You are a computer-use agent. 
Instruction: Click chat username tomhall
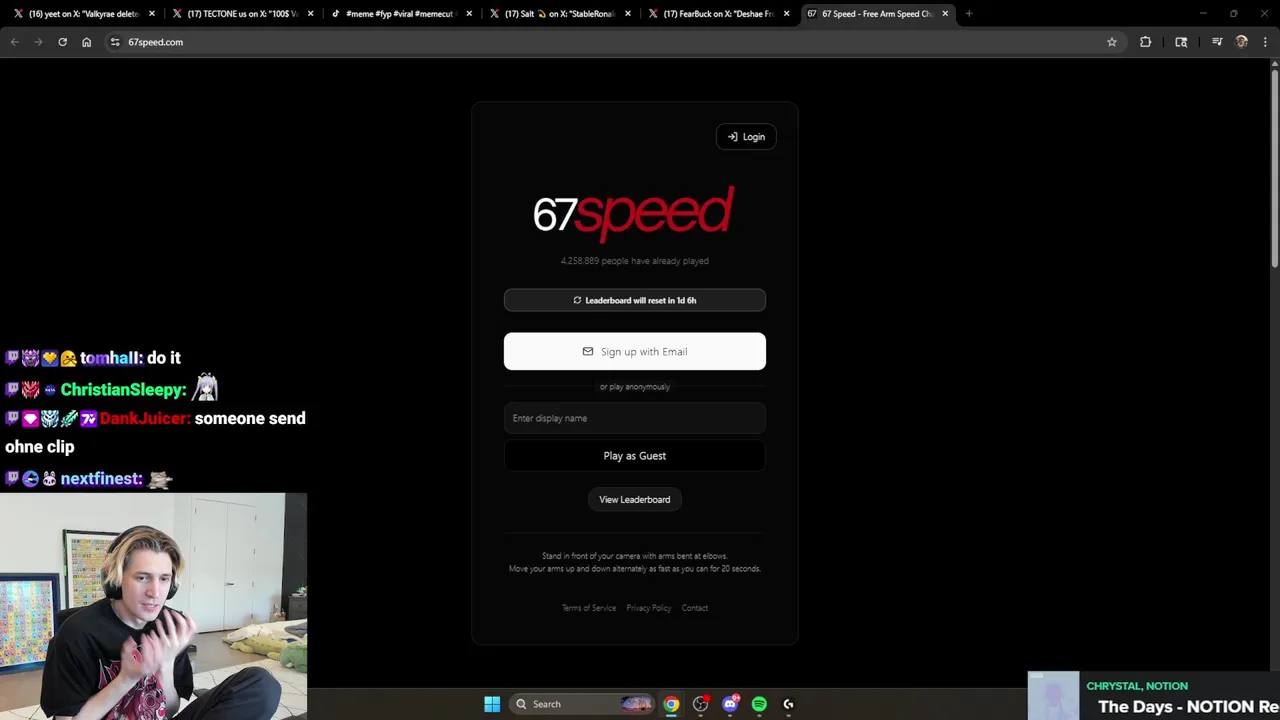point(110,358)
